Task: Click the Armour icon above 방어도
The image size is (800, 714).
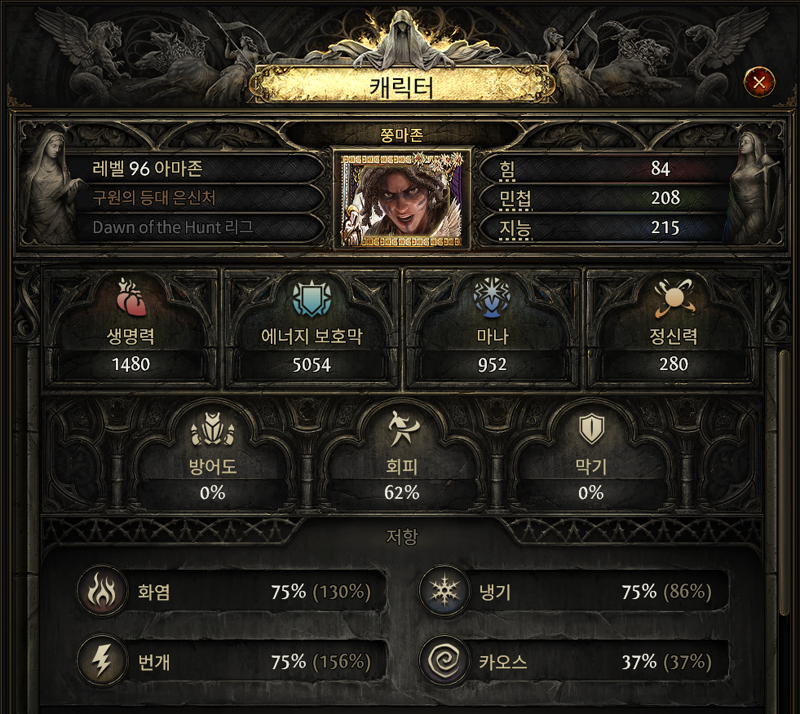Action: click(x=212, y=429)
